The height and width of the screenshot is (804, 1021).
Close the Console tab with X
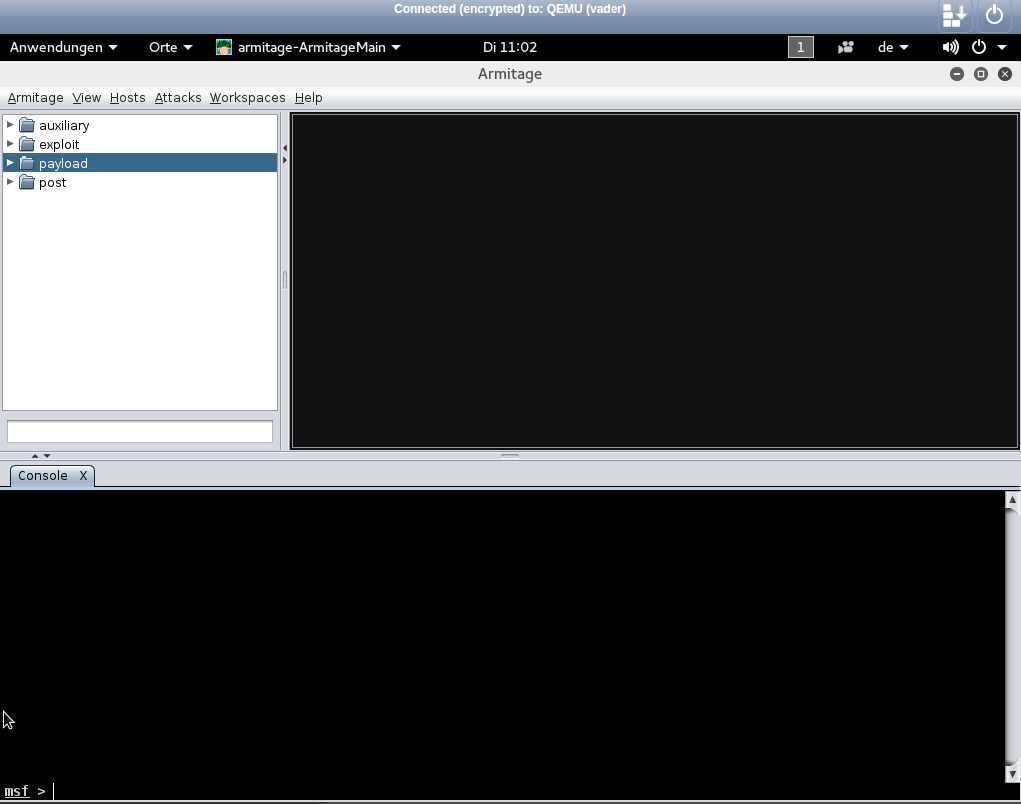tap(84, 476)
